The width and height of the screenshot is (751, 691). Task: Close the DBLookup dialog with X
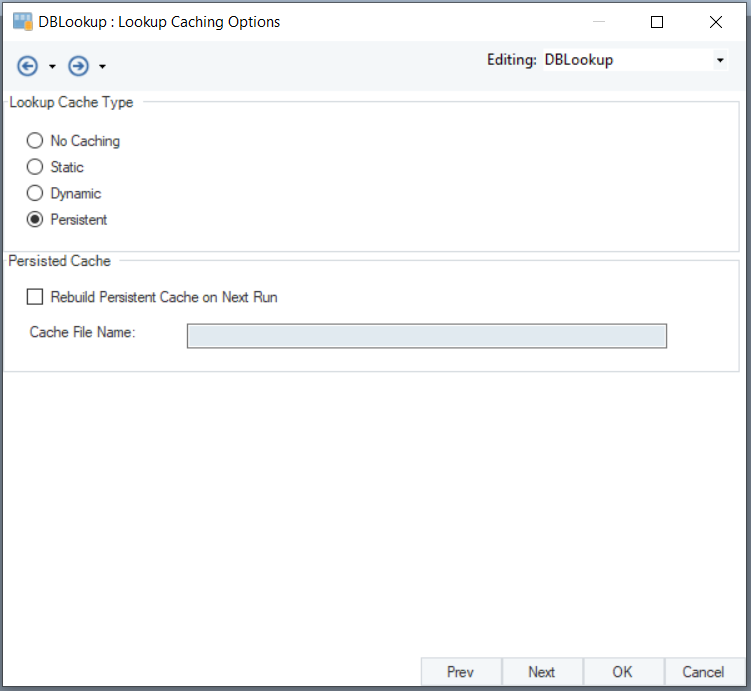pos(716,21)
